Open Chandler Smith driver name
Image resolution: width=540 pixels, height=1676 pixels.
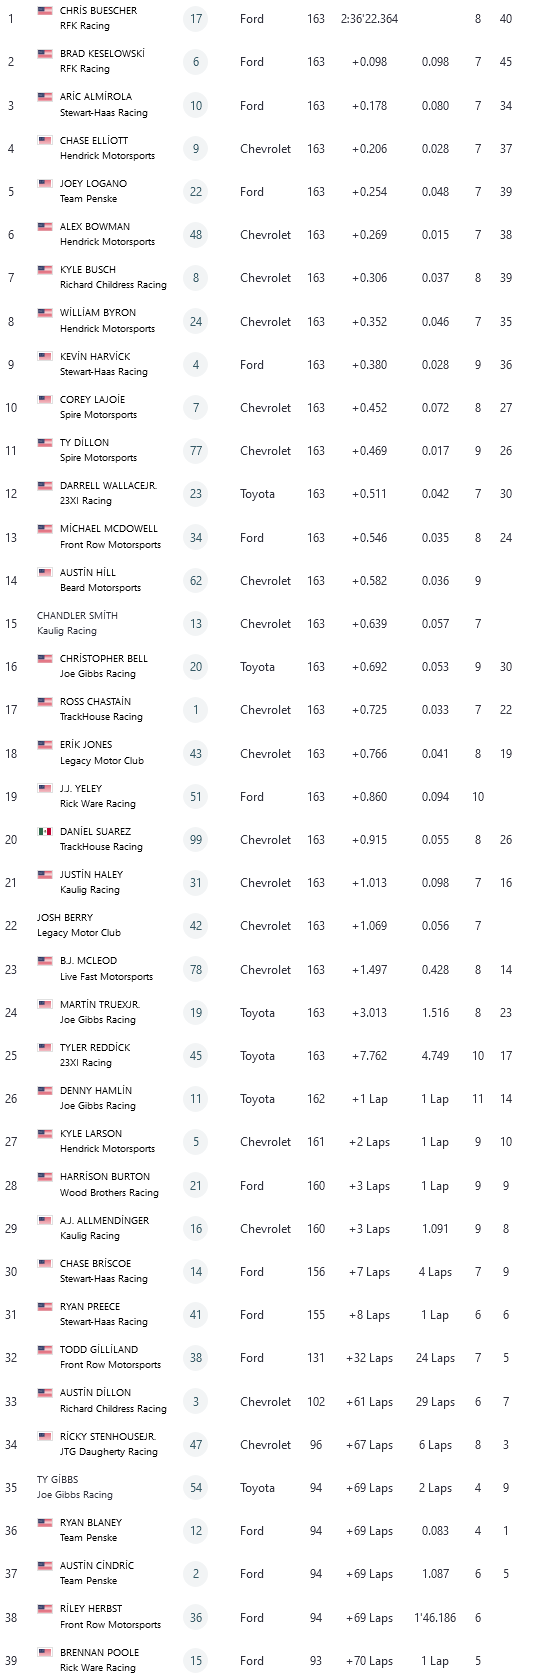tap(77, 616)
